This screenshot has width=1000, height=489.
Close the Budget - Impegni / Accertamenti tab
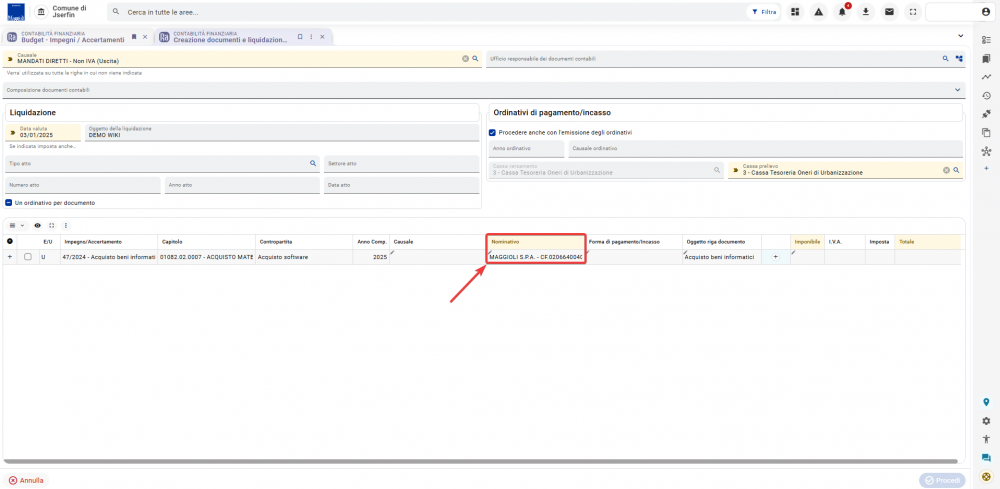coord(145,37)
